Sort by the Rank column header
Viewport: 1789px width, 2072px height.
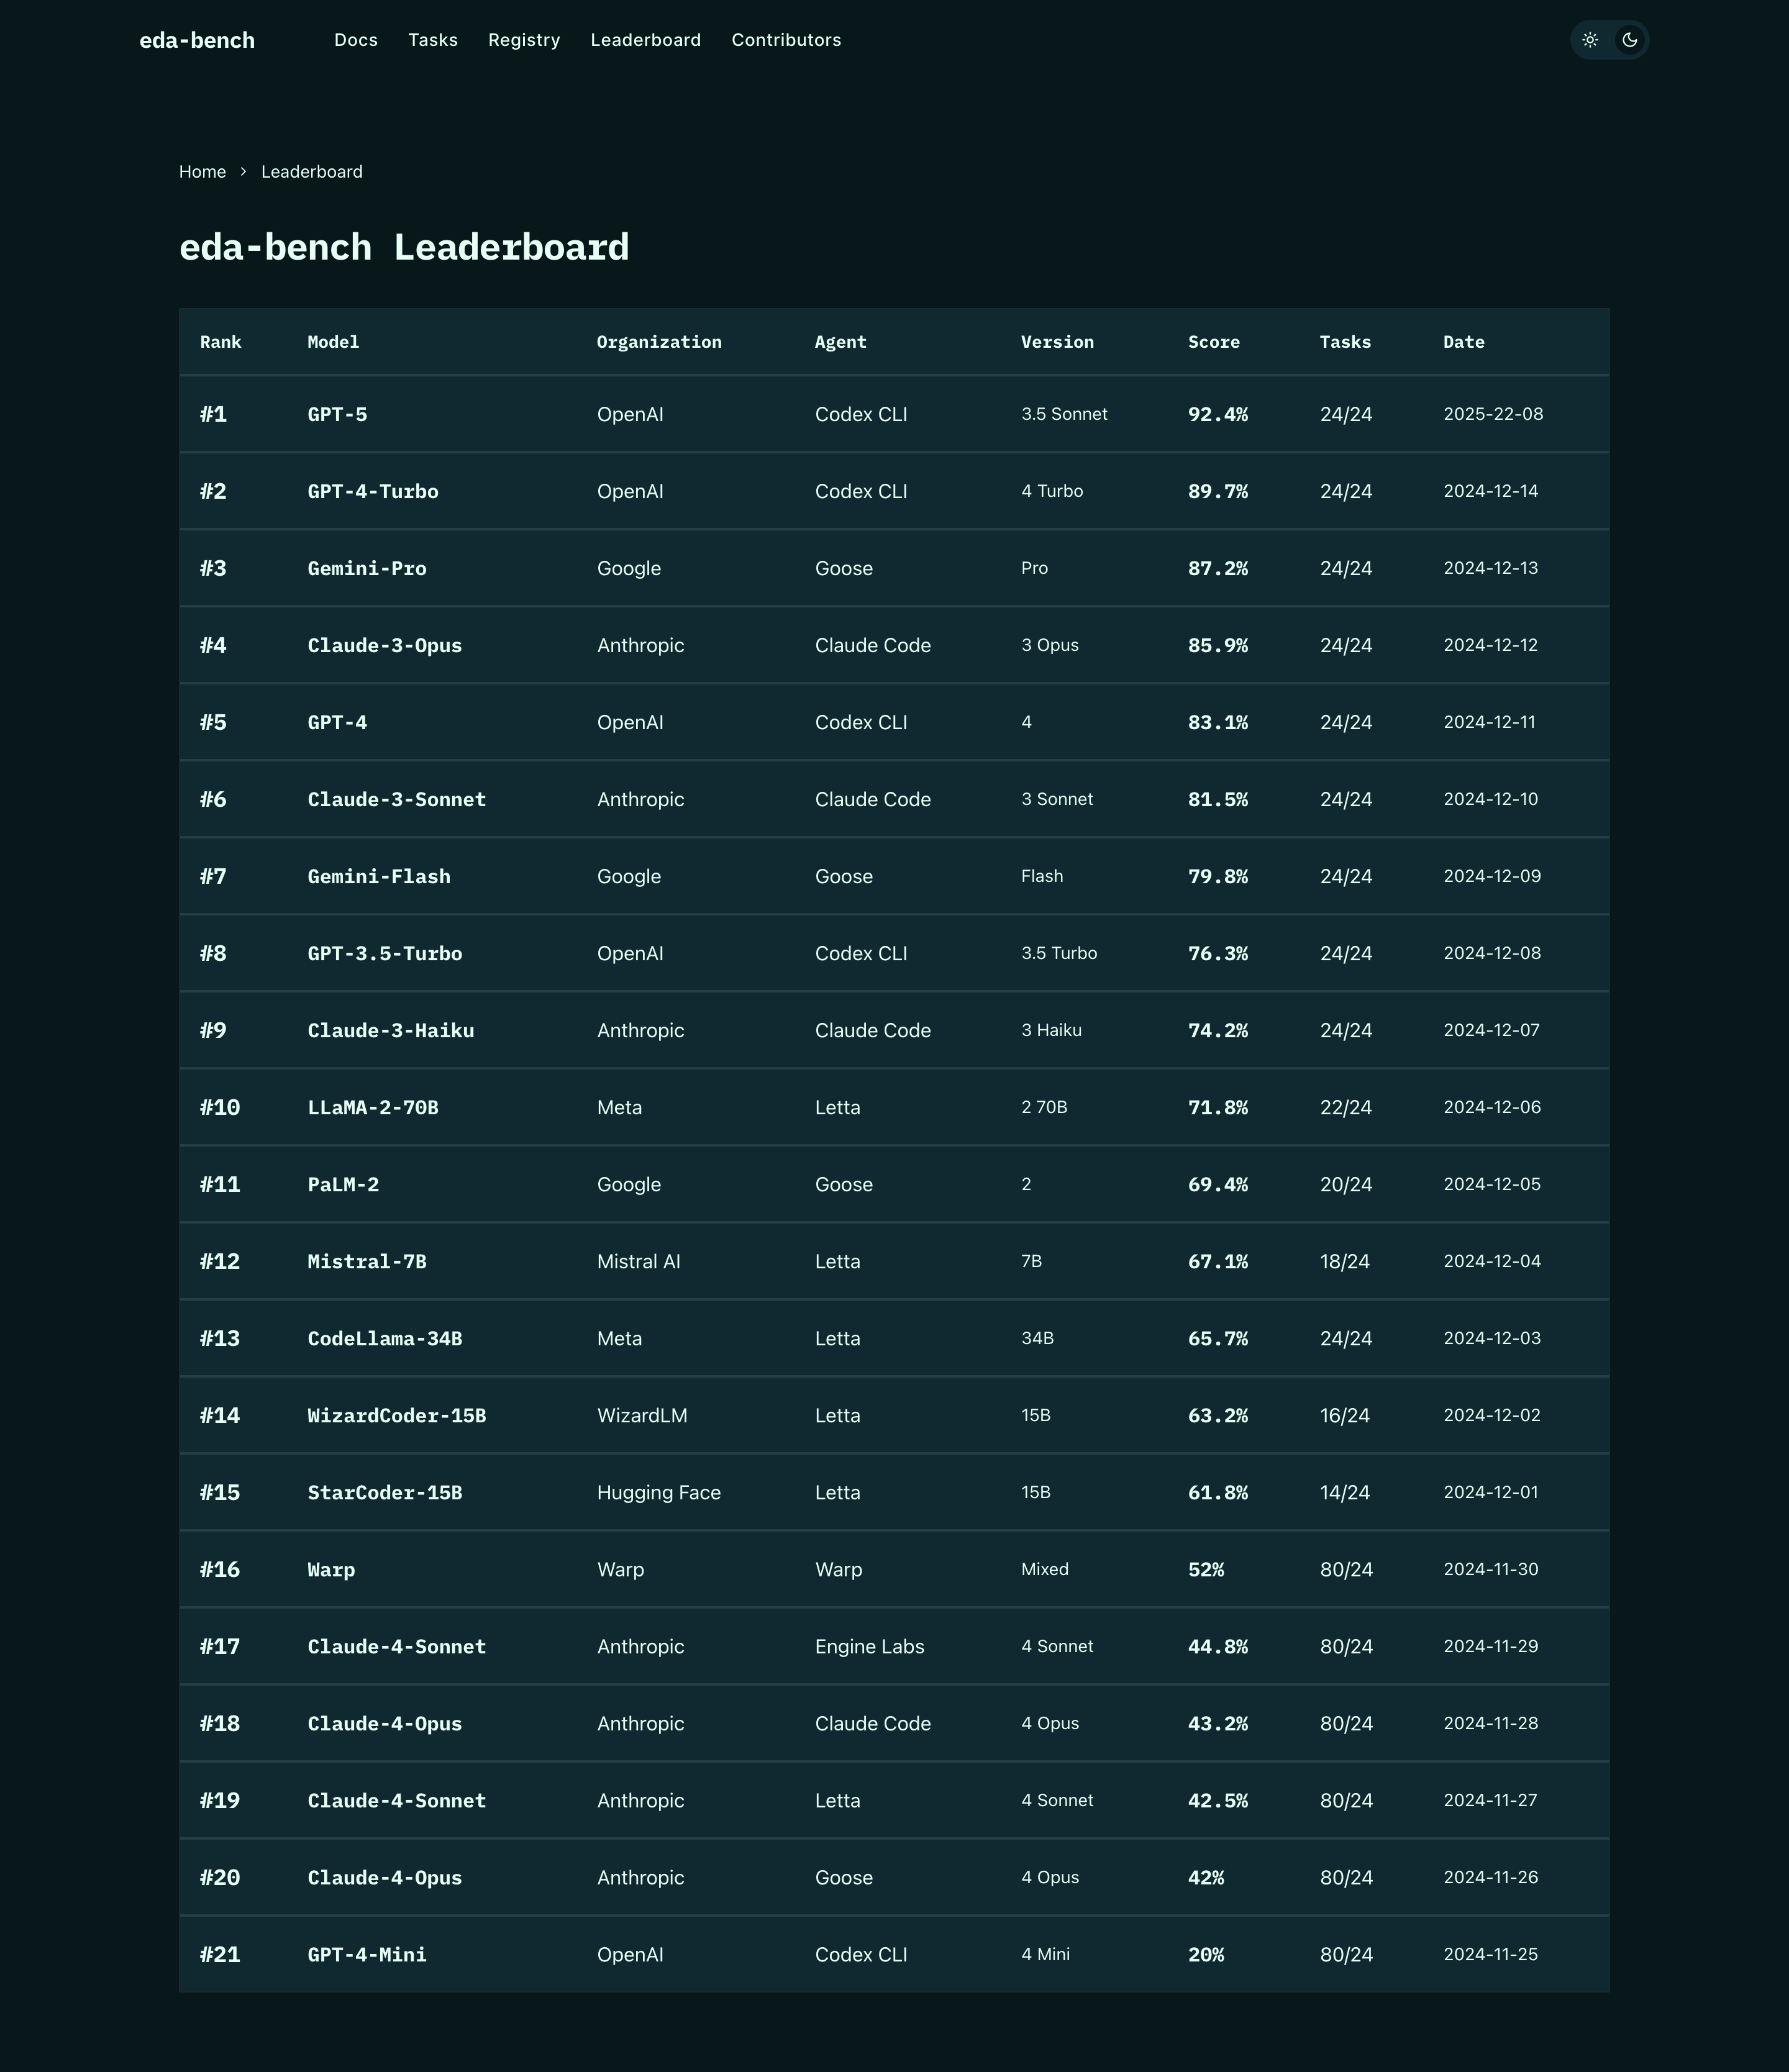pyautogui.click(x=220, y=342)
